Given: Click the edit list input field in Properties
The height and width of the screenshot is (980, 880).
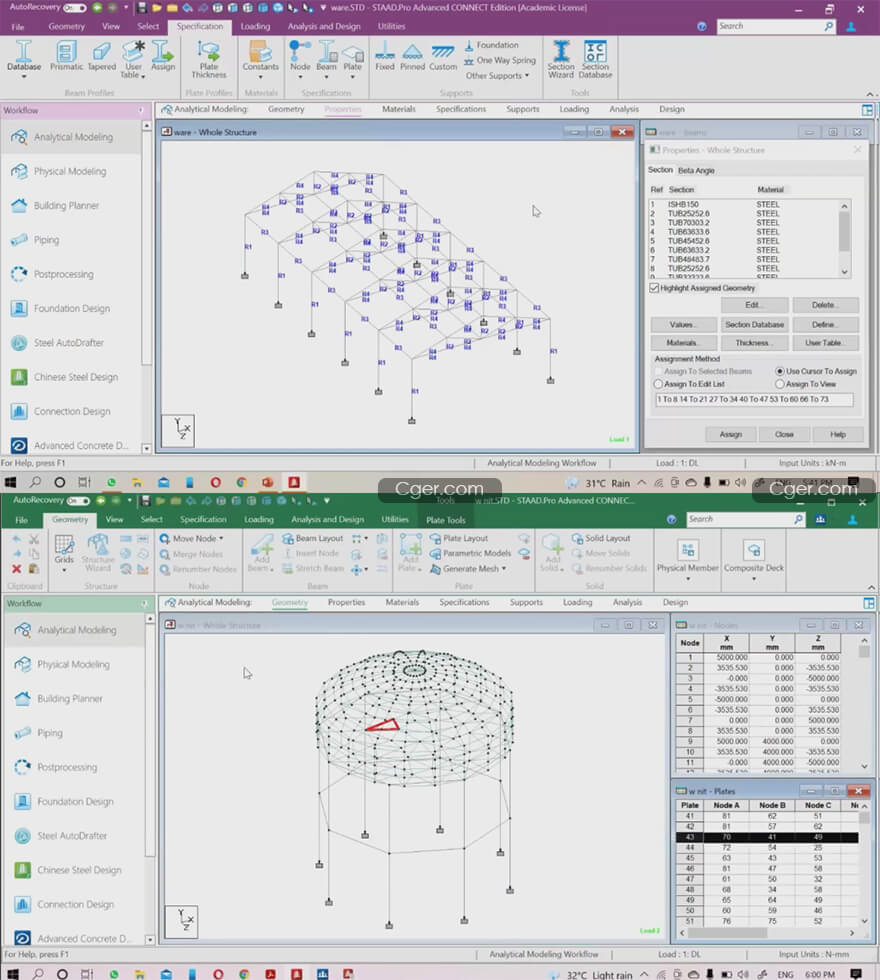Looking at the screenshot, I should tap(754, 399).
